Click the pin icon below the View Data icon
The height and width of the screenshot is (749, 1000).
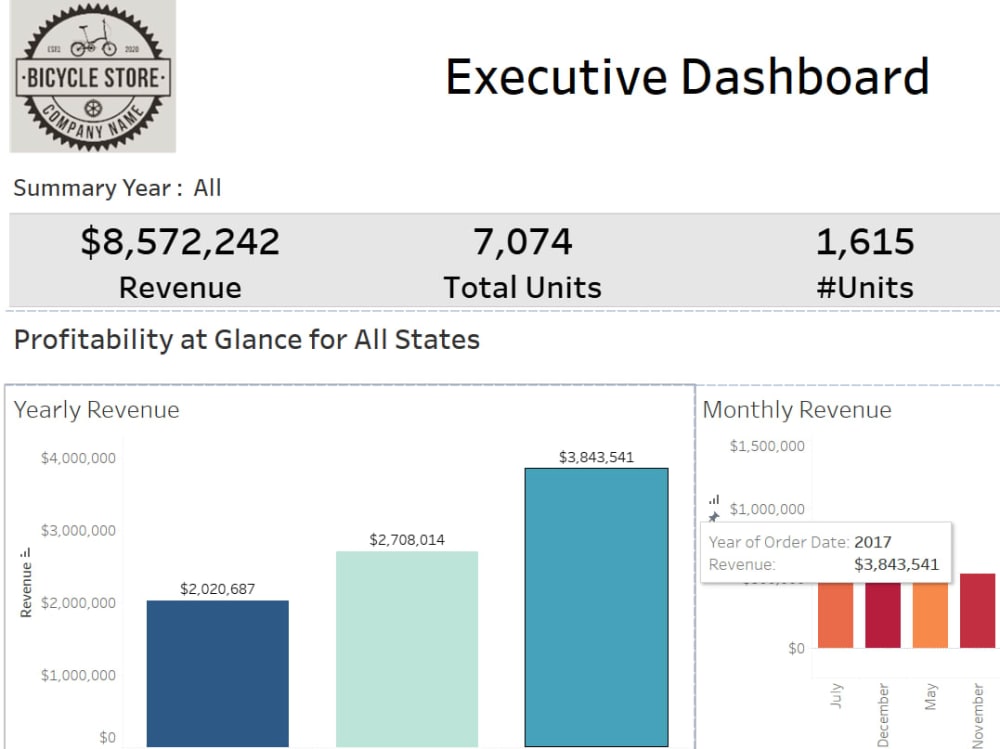713,517
